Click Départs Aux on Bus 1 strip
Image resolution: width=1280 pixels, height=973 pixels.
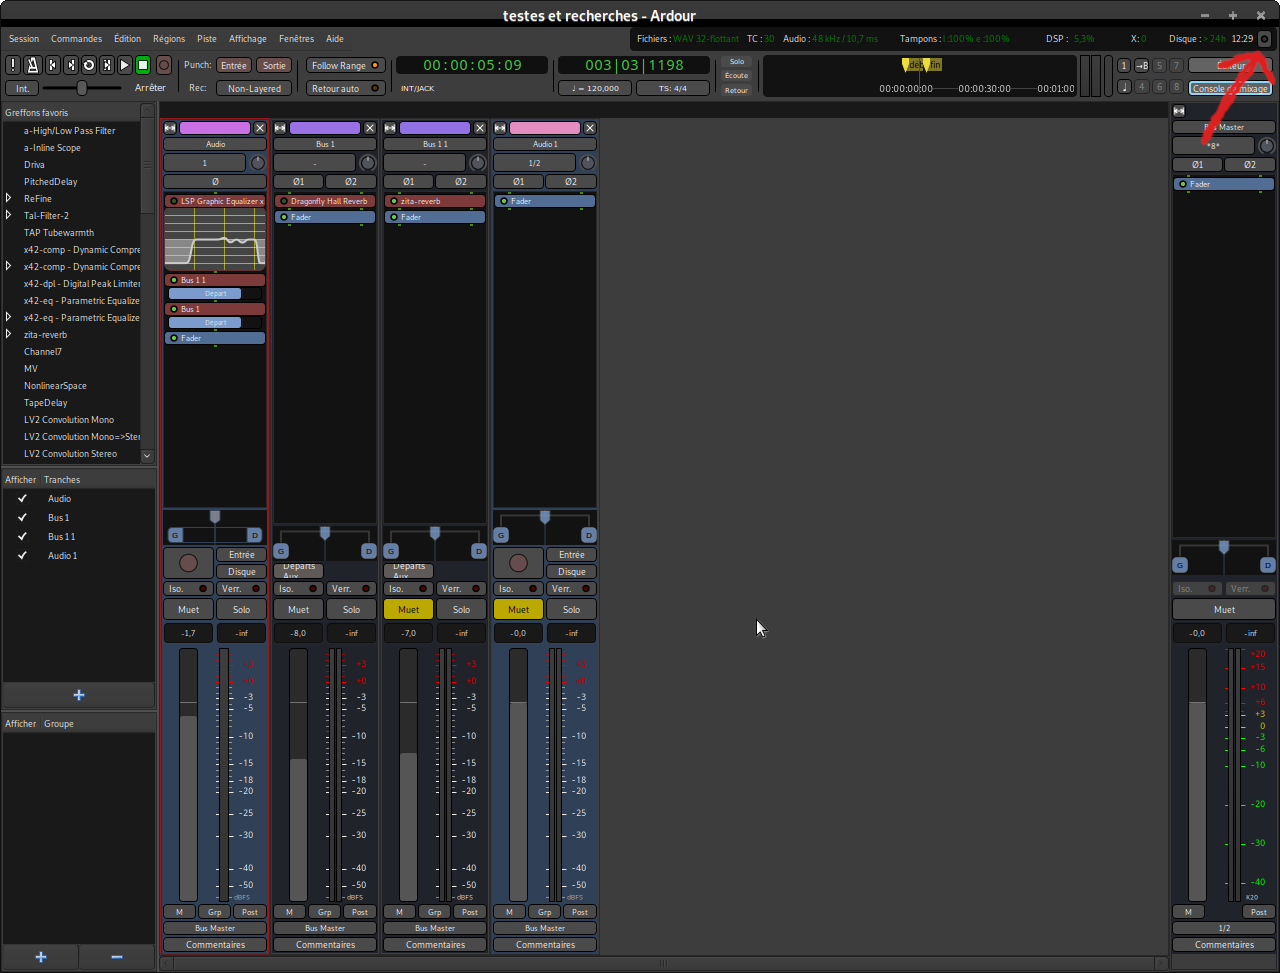click(298, 571)
